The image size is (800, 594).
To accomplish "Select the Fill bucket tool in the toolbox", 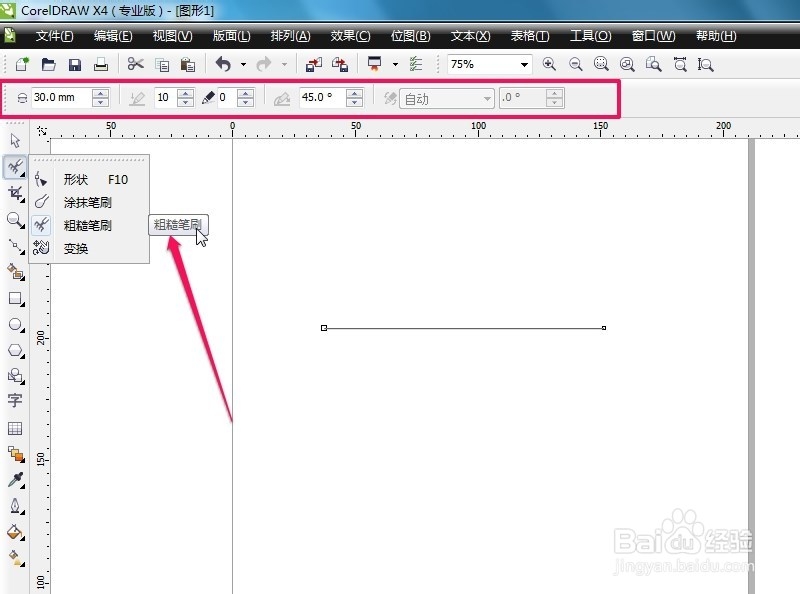I will [x=15, y=532].
